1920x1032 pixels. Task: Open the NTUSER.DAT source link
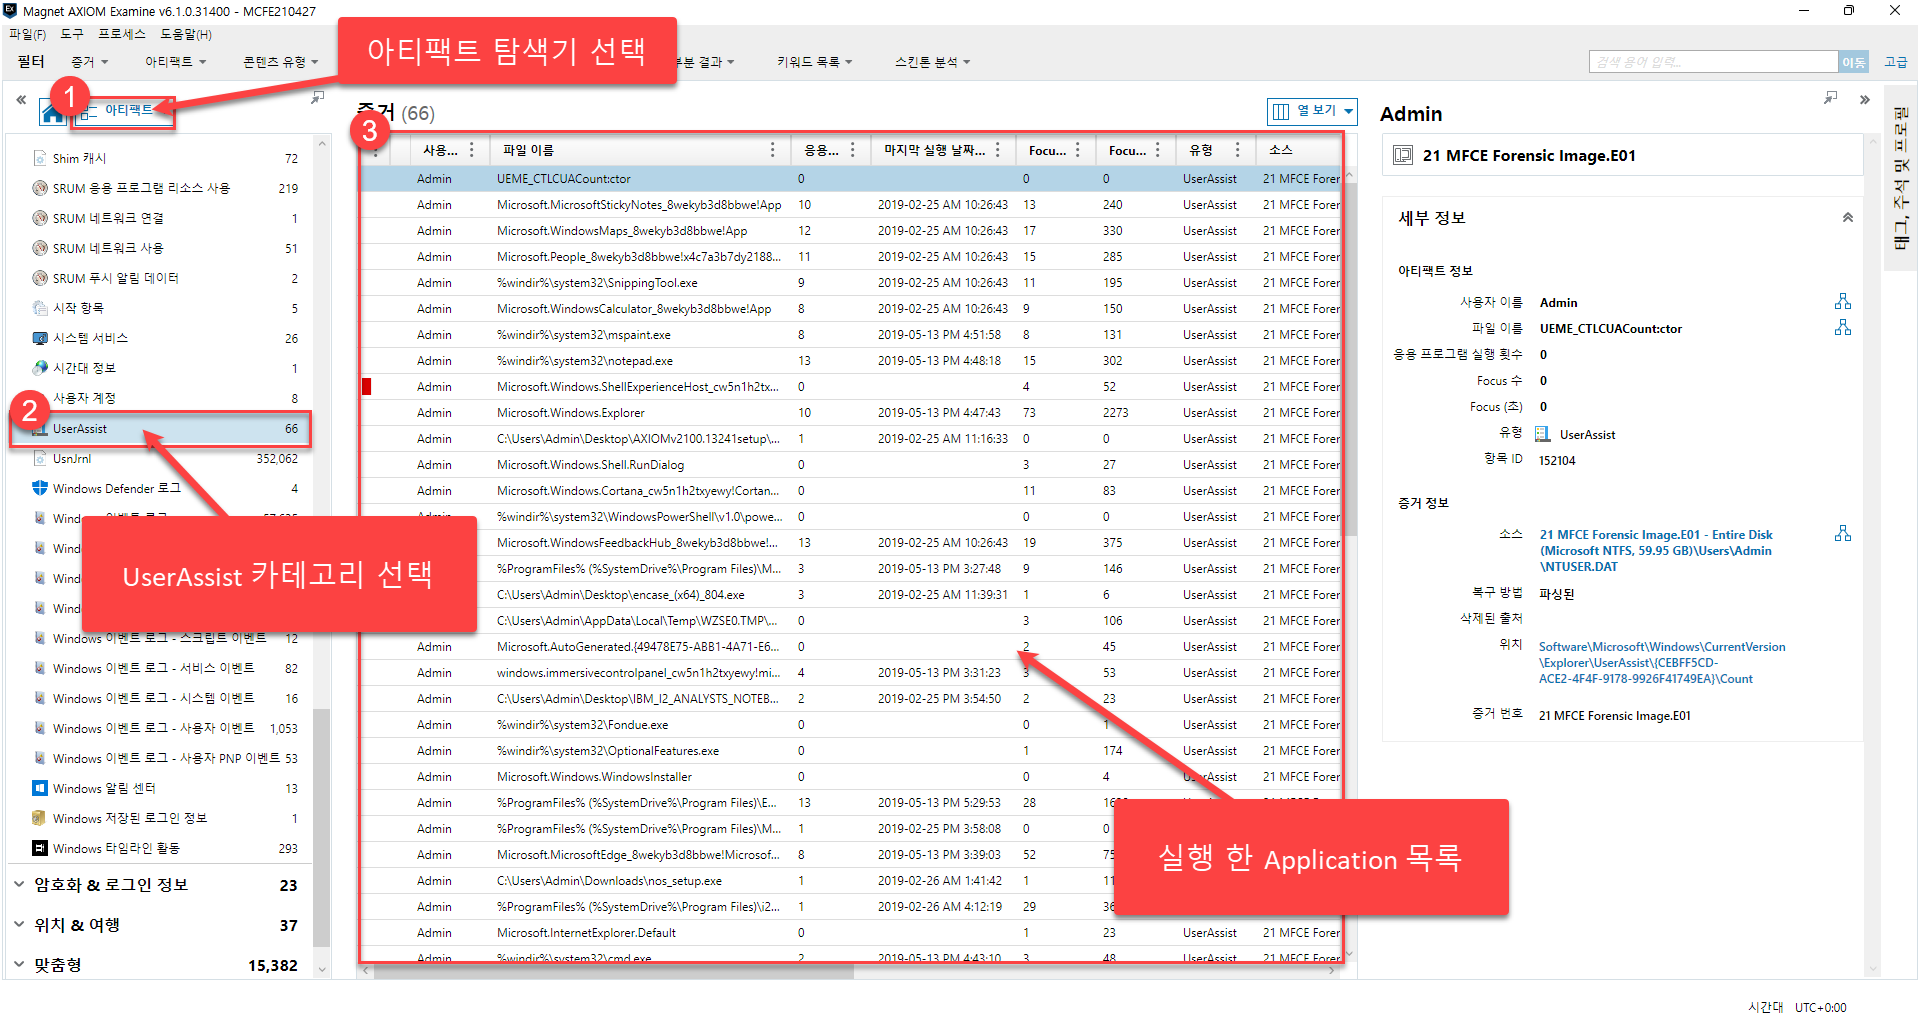click(x=1655, y=551)
